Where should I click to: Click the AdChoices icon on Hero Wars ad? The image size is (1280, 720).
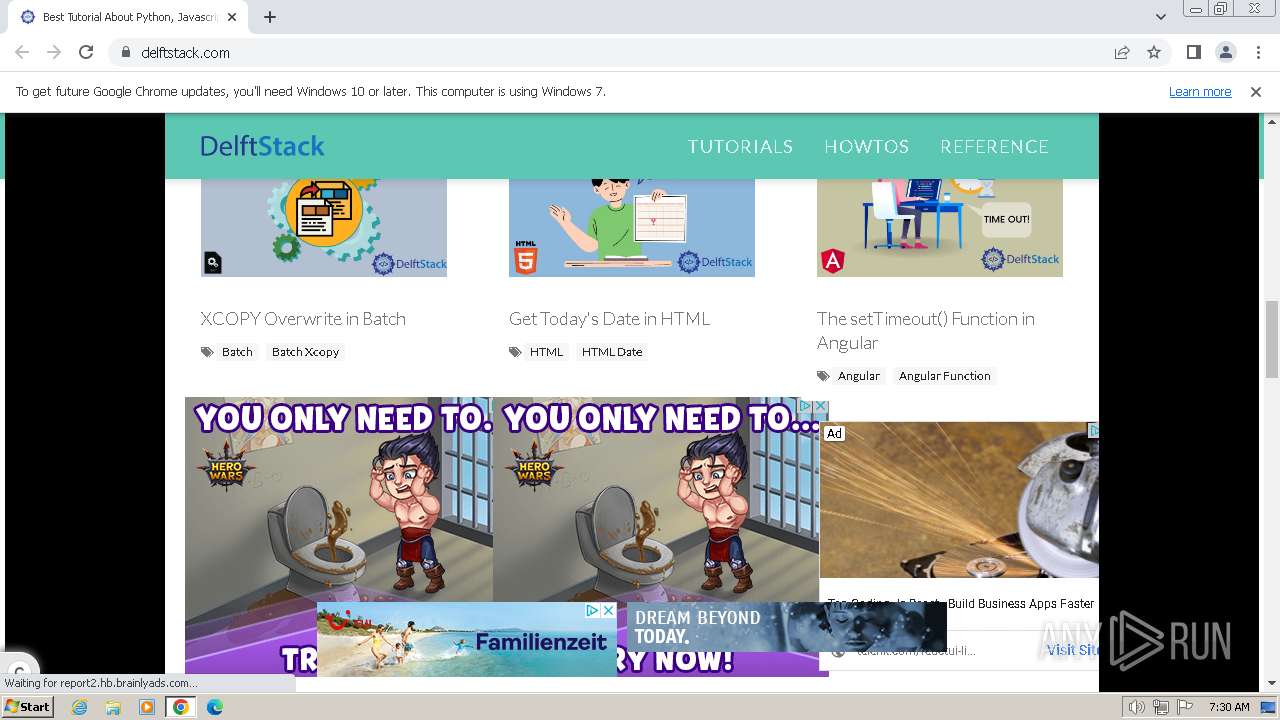tap(805, 407)
